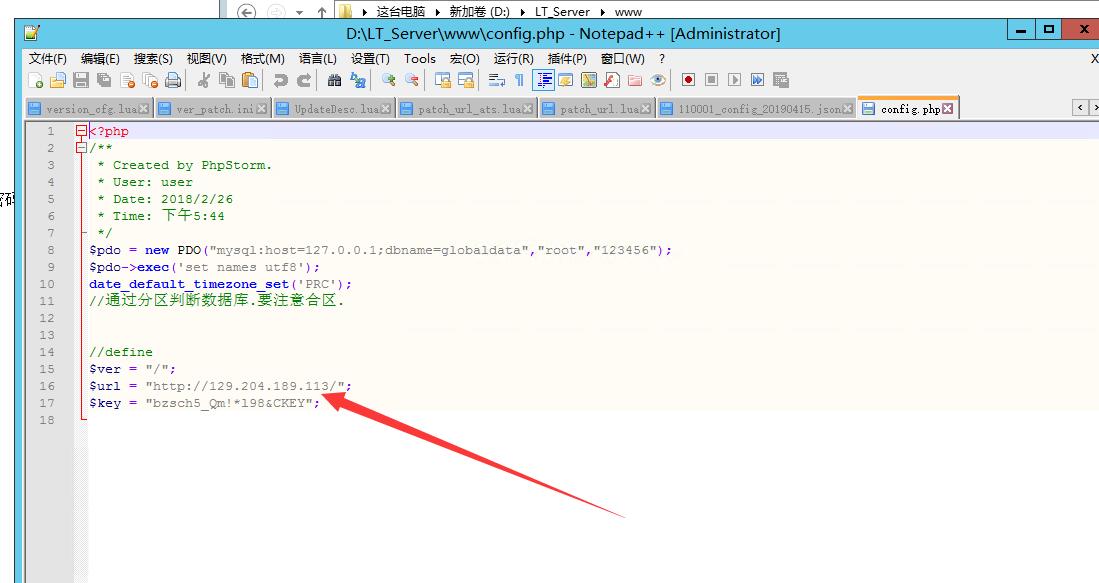Click the Print icon in toolbar
Viewport: 1099px width, 583px height.
(173, 81)
